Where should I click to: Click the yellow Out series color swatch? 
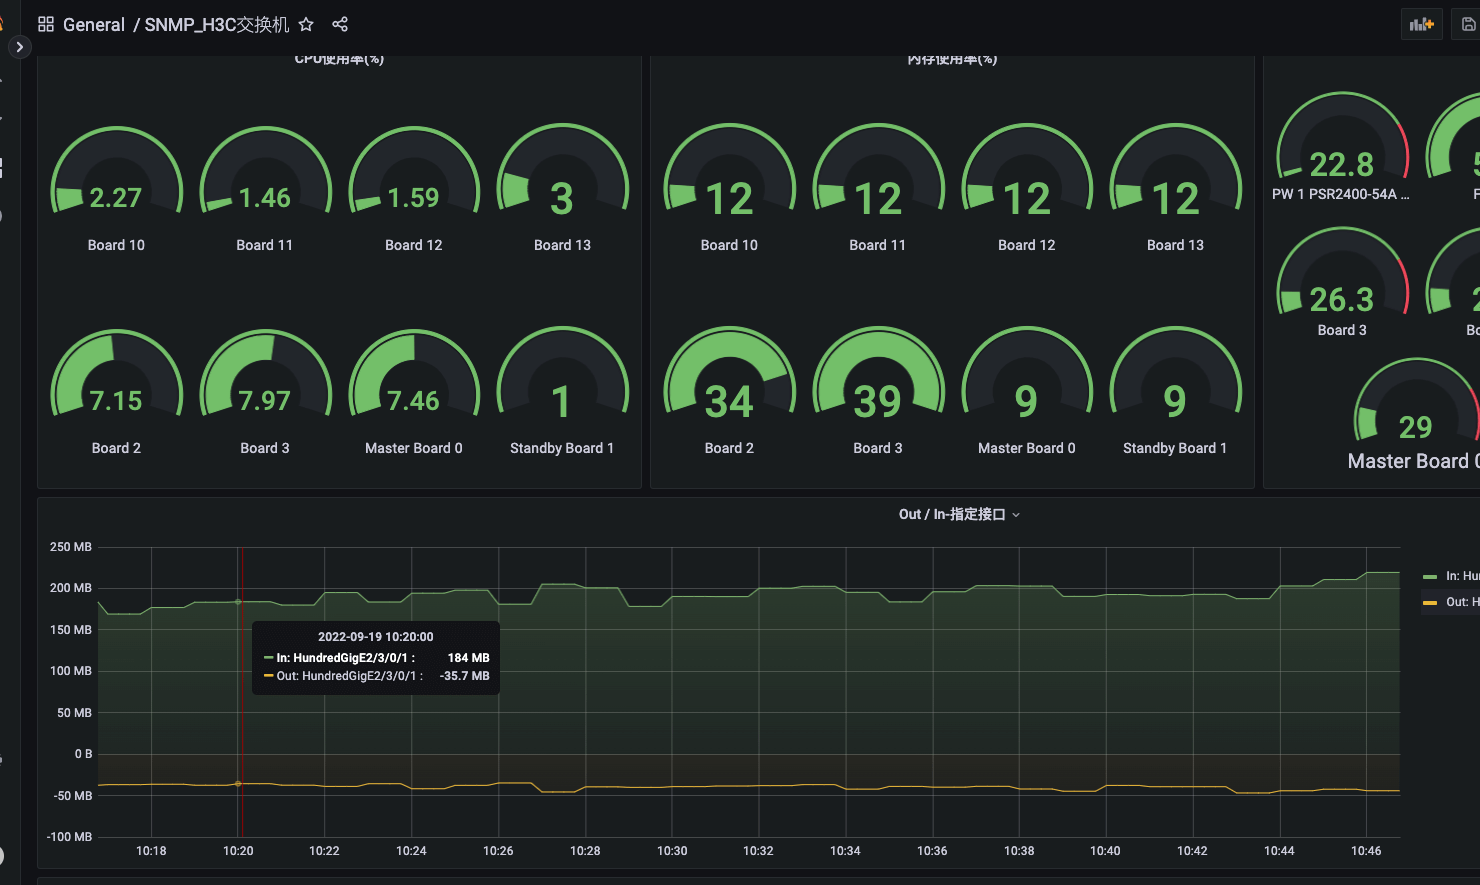click(1430, 603)
